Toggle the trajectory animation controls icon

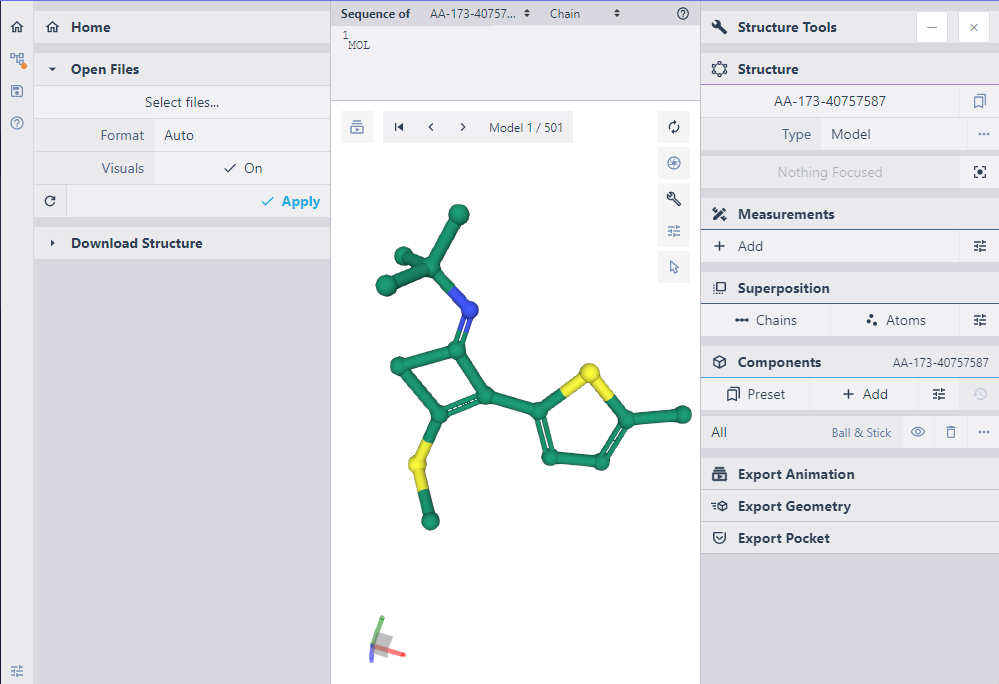tap(357, 127)
